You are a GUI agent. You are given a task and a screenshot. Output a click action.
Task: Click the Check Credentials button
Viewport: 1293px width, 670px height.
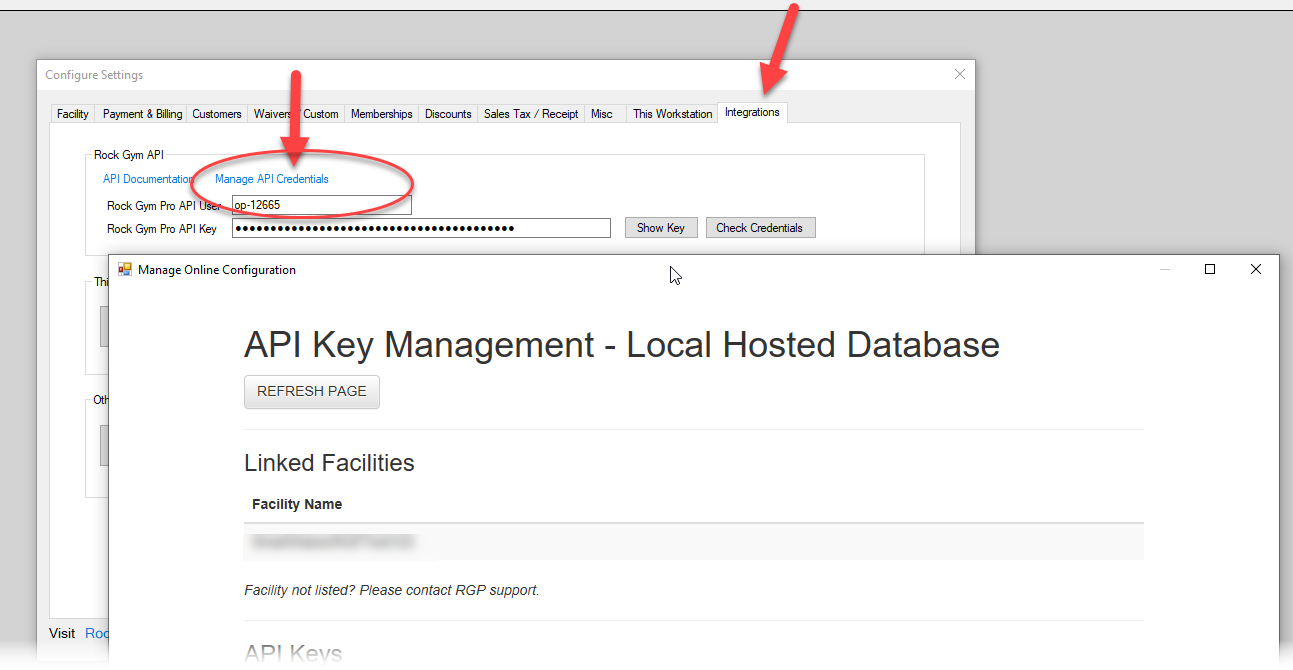point(760,228)
